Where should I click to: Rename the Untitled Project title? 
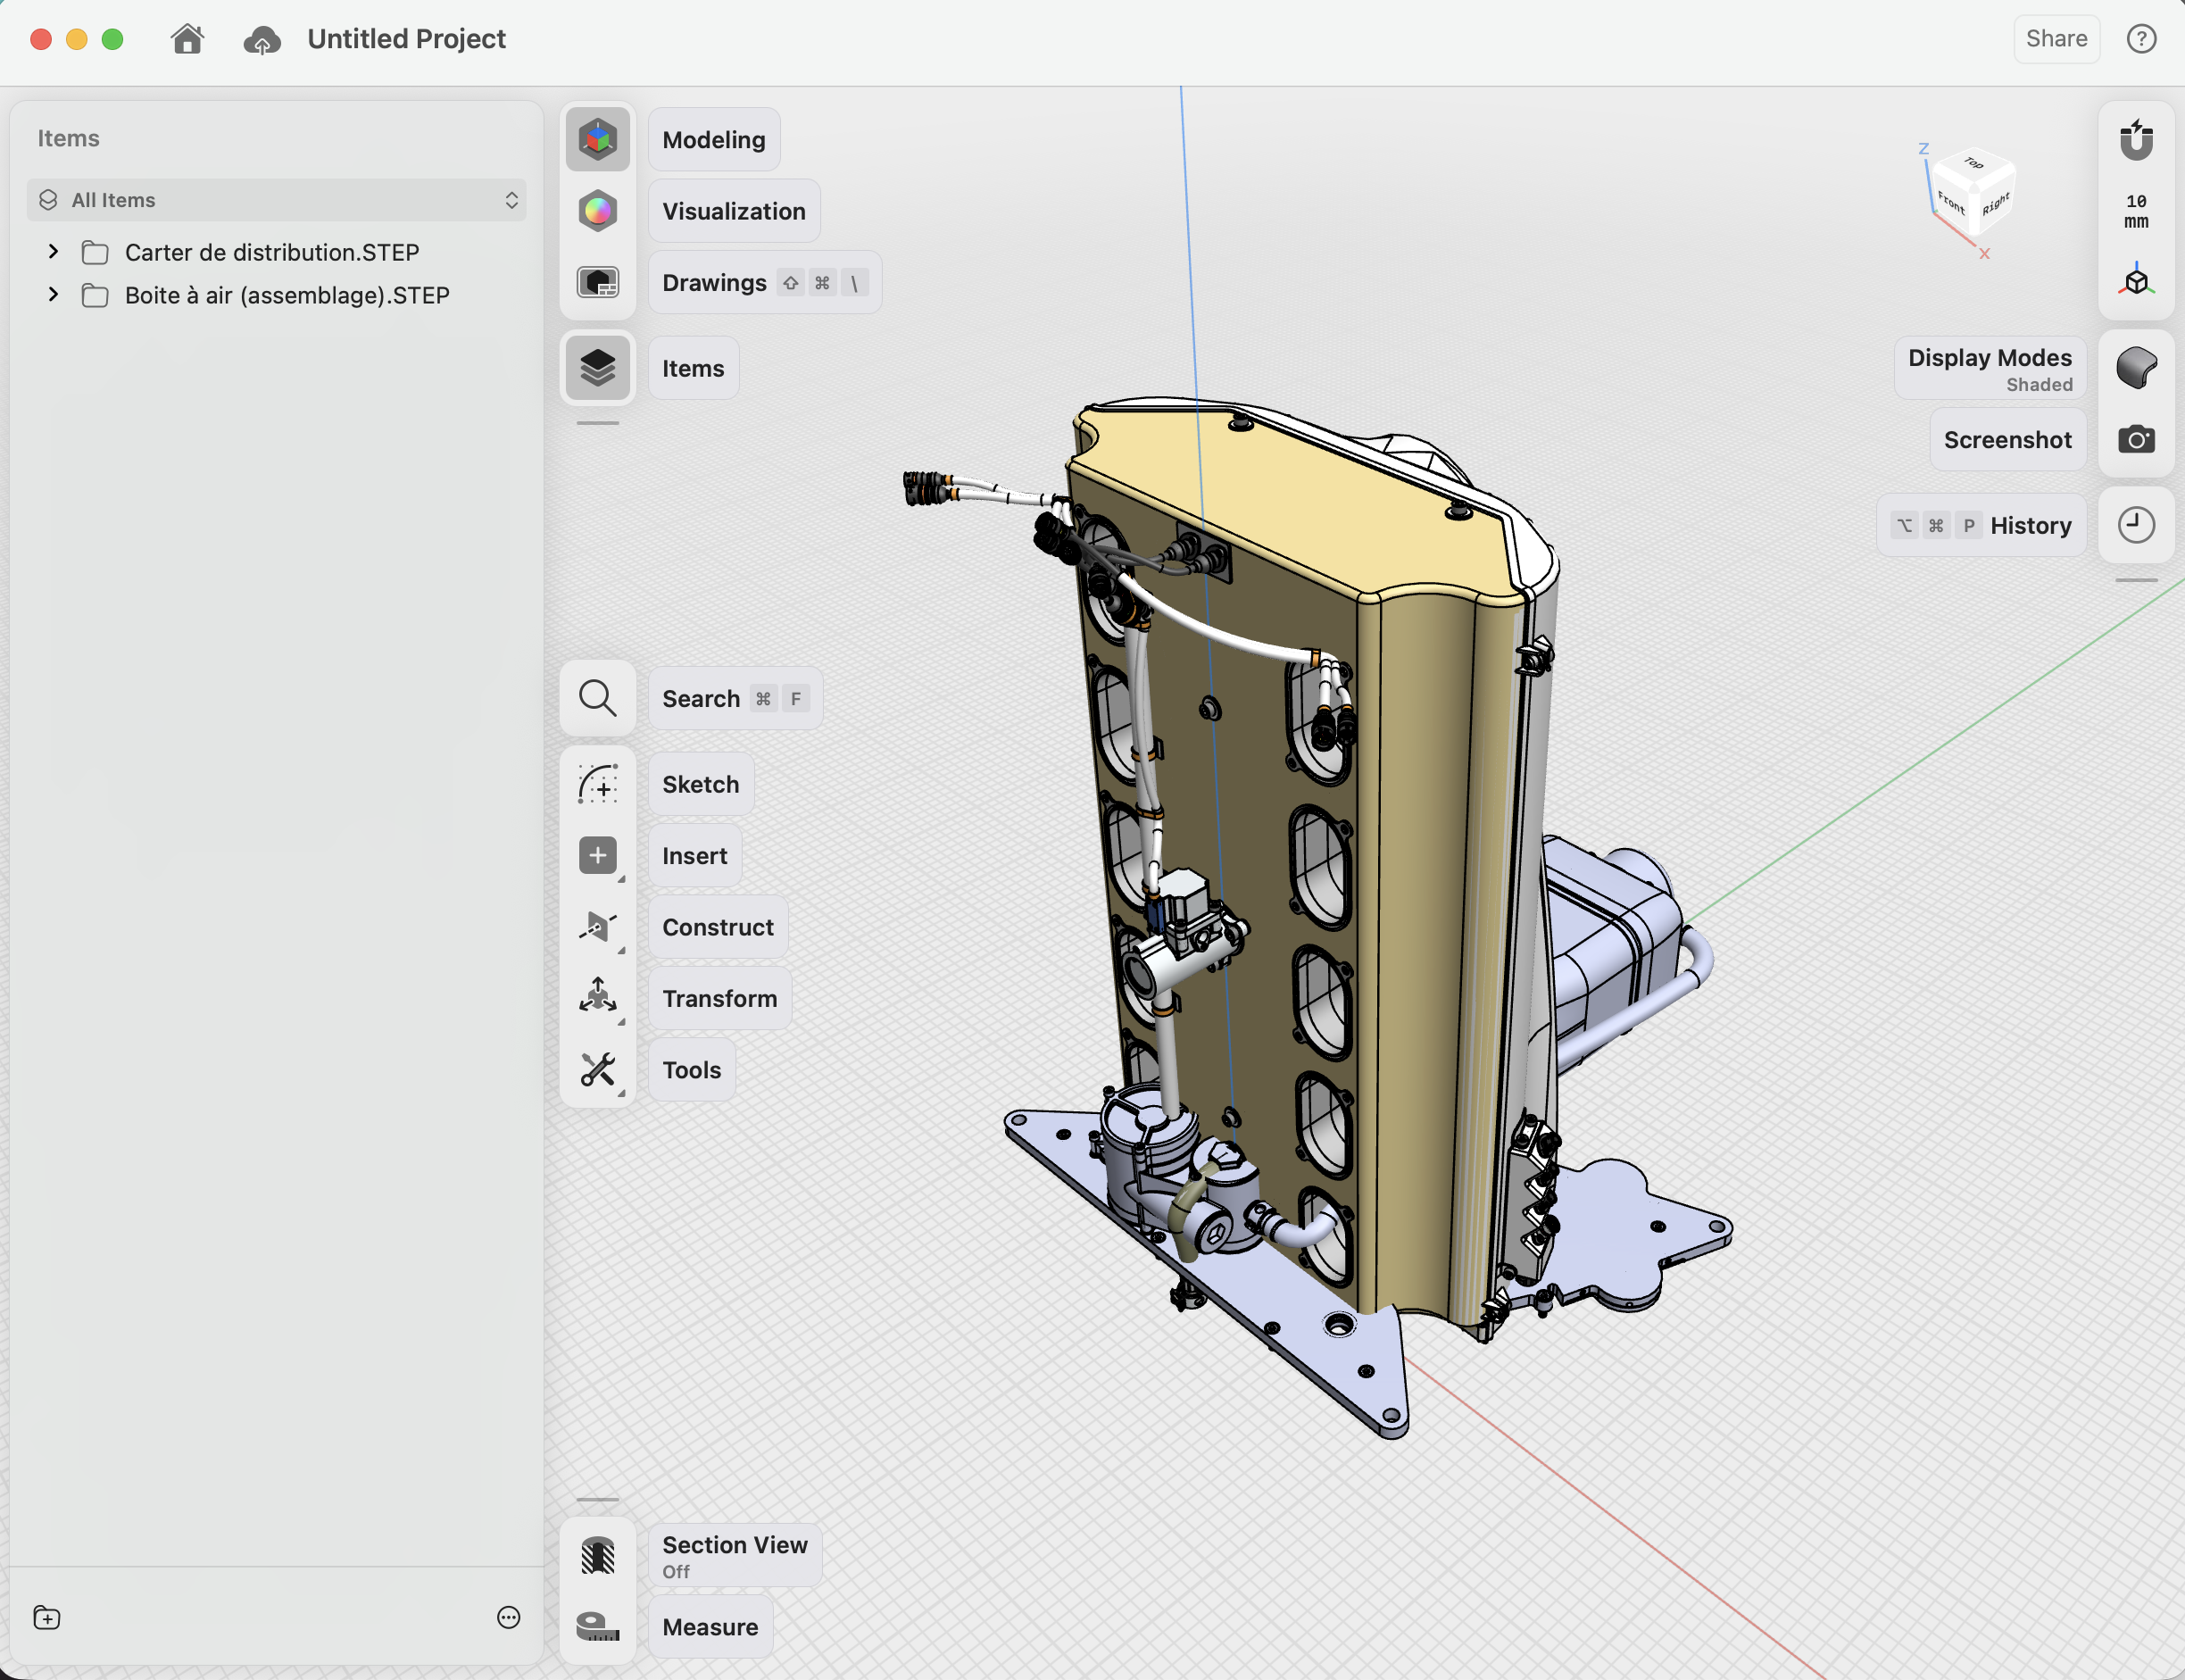coord(406,39)
